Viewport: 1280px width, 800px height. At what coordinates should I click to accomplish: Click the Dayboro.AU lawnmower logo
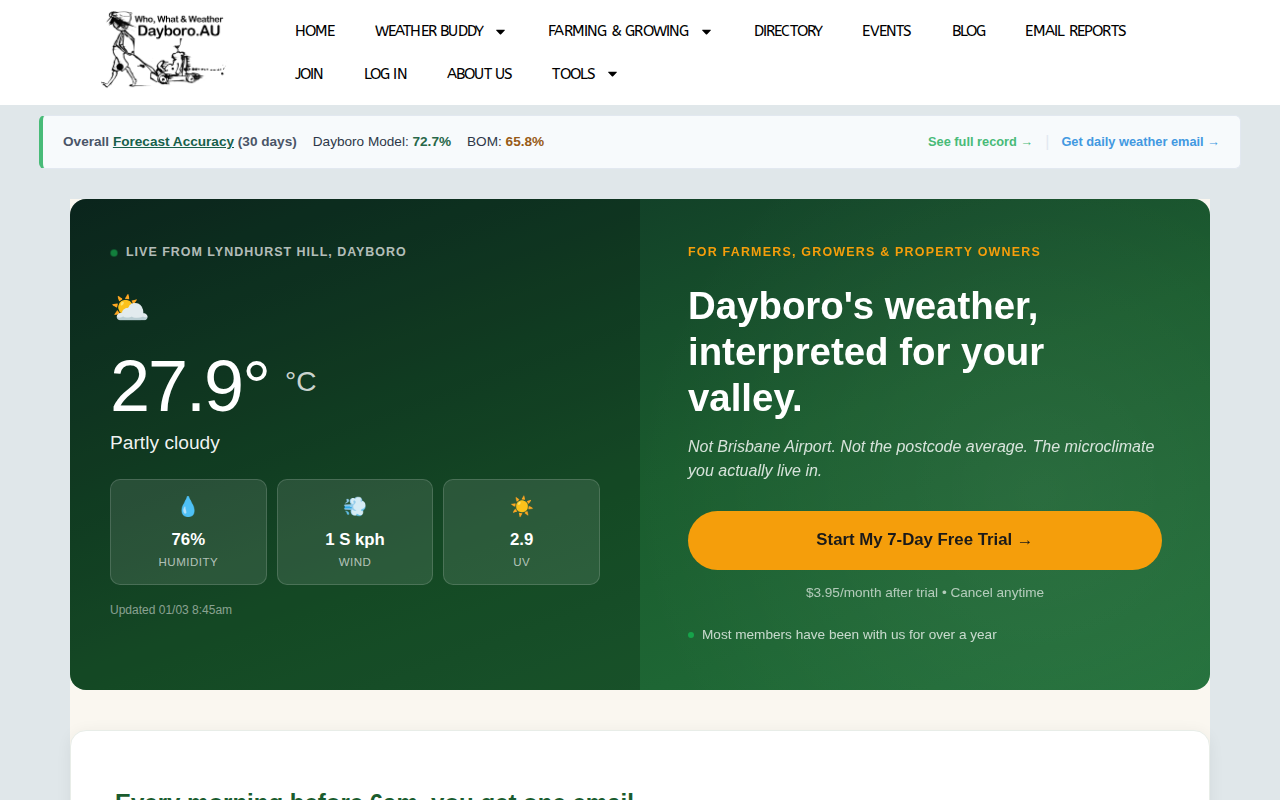[x=162, y=49]
